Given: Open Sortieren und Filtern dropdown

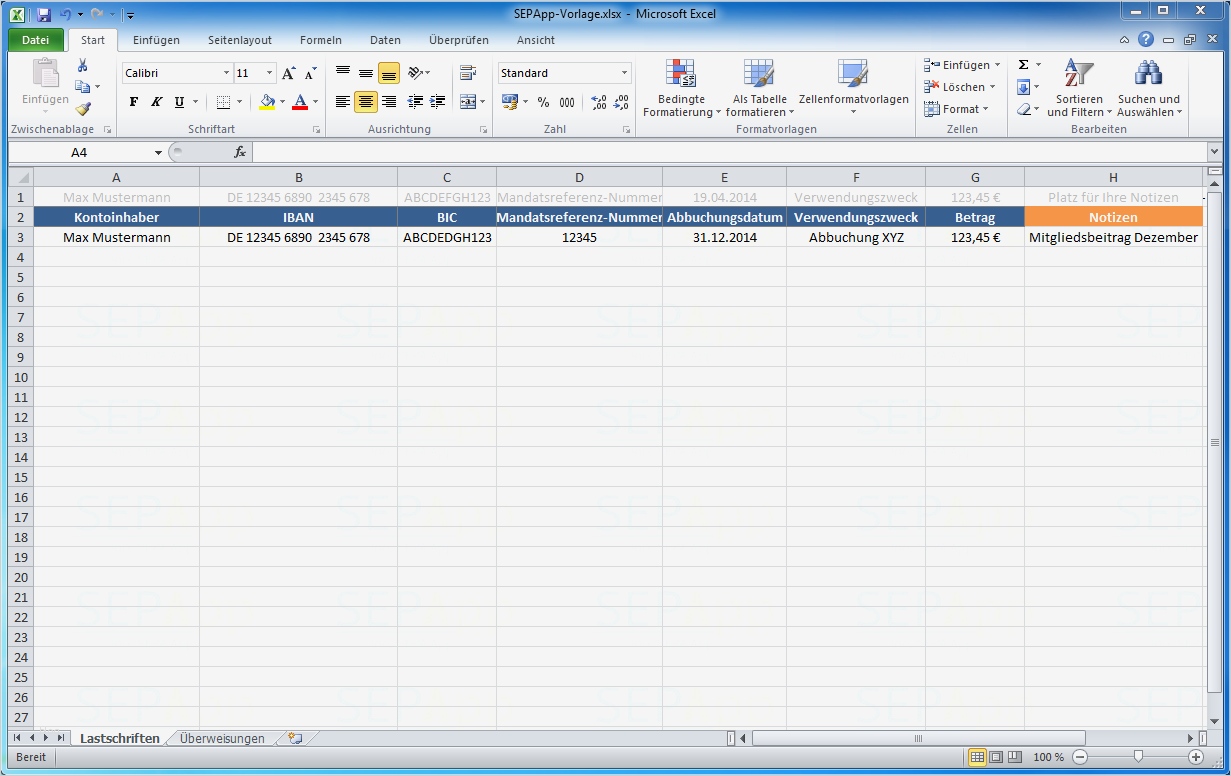Looking at the screenshot, I should [1079, 89].
